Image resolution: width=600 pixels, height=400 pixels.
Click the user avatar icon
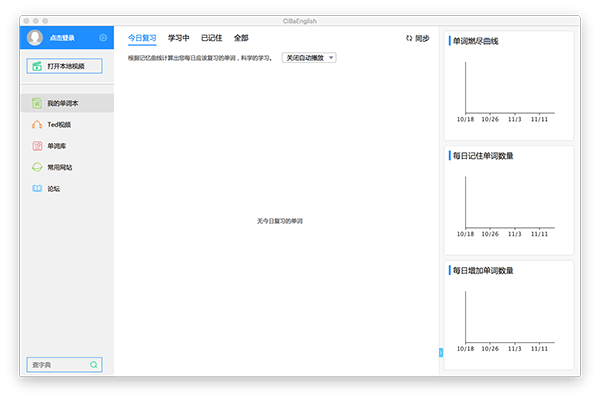[x=35, y=38]
